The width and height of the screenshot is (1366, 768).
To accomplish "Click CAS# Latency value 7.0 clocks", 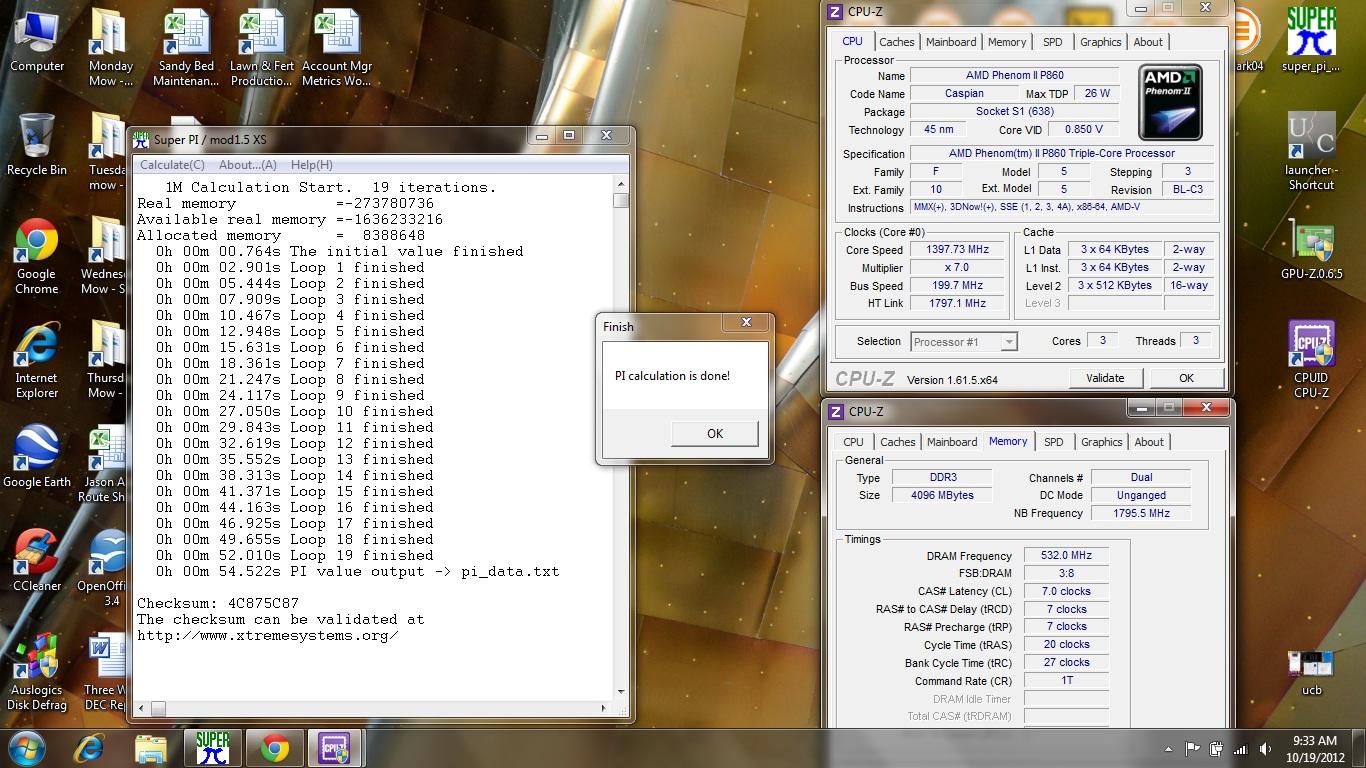I will point(1066,591).
